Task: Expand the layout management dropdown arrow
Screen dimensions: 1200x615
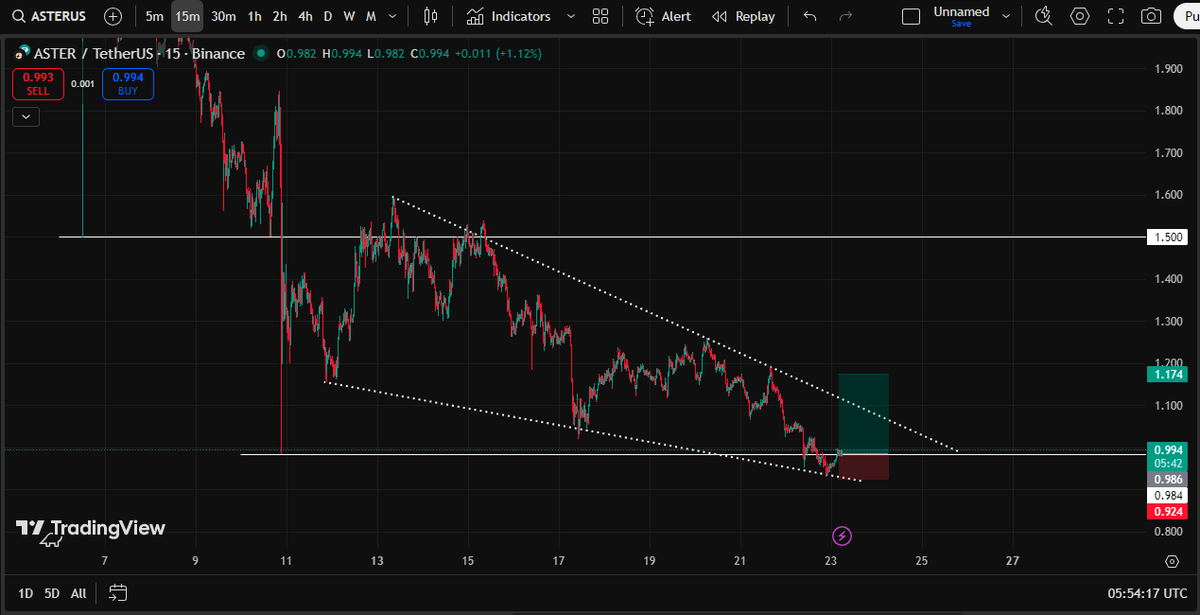Action: point(1006,17)
